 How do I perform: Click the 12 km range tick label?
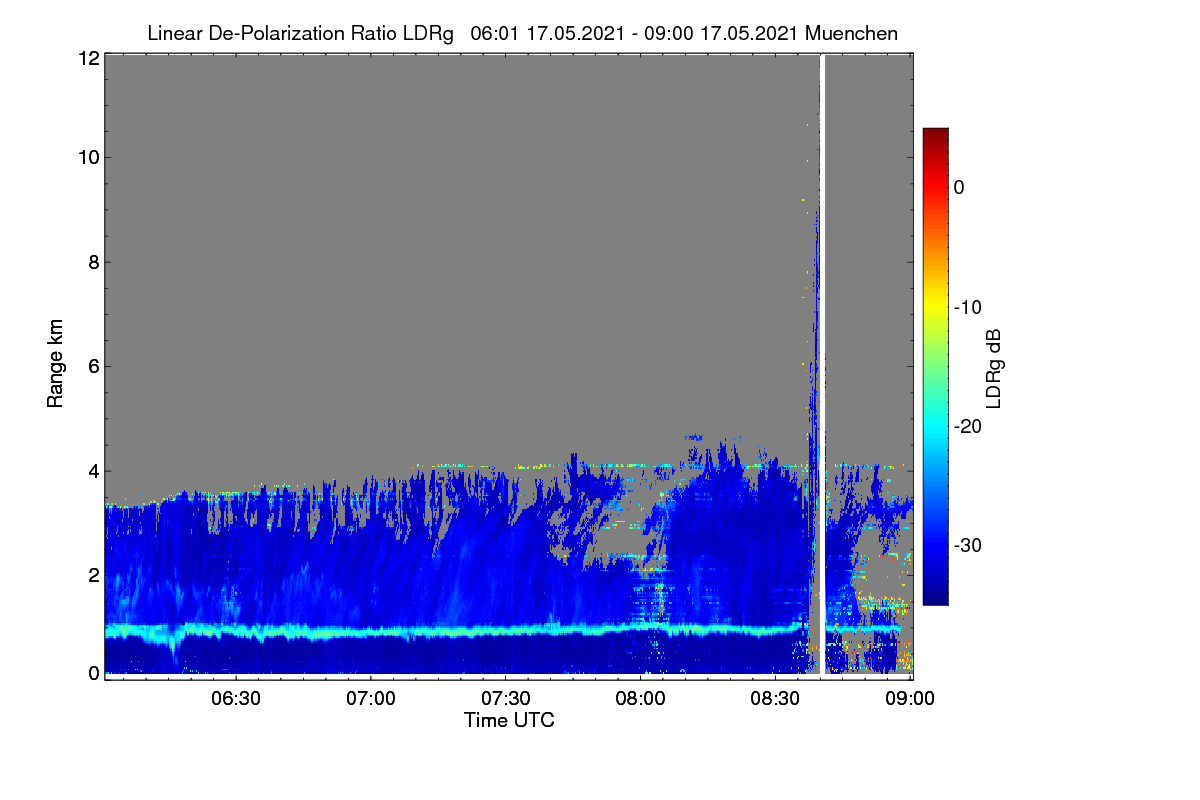(x=88, y=59)
